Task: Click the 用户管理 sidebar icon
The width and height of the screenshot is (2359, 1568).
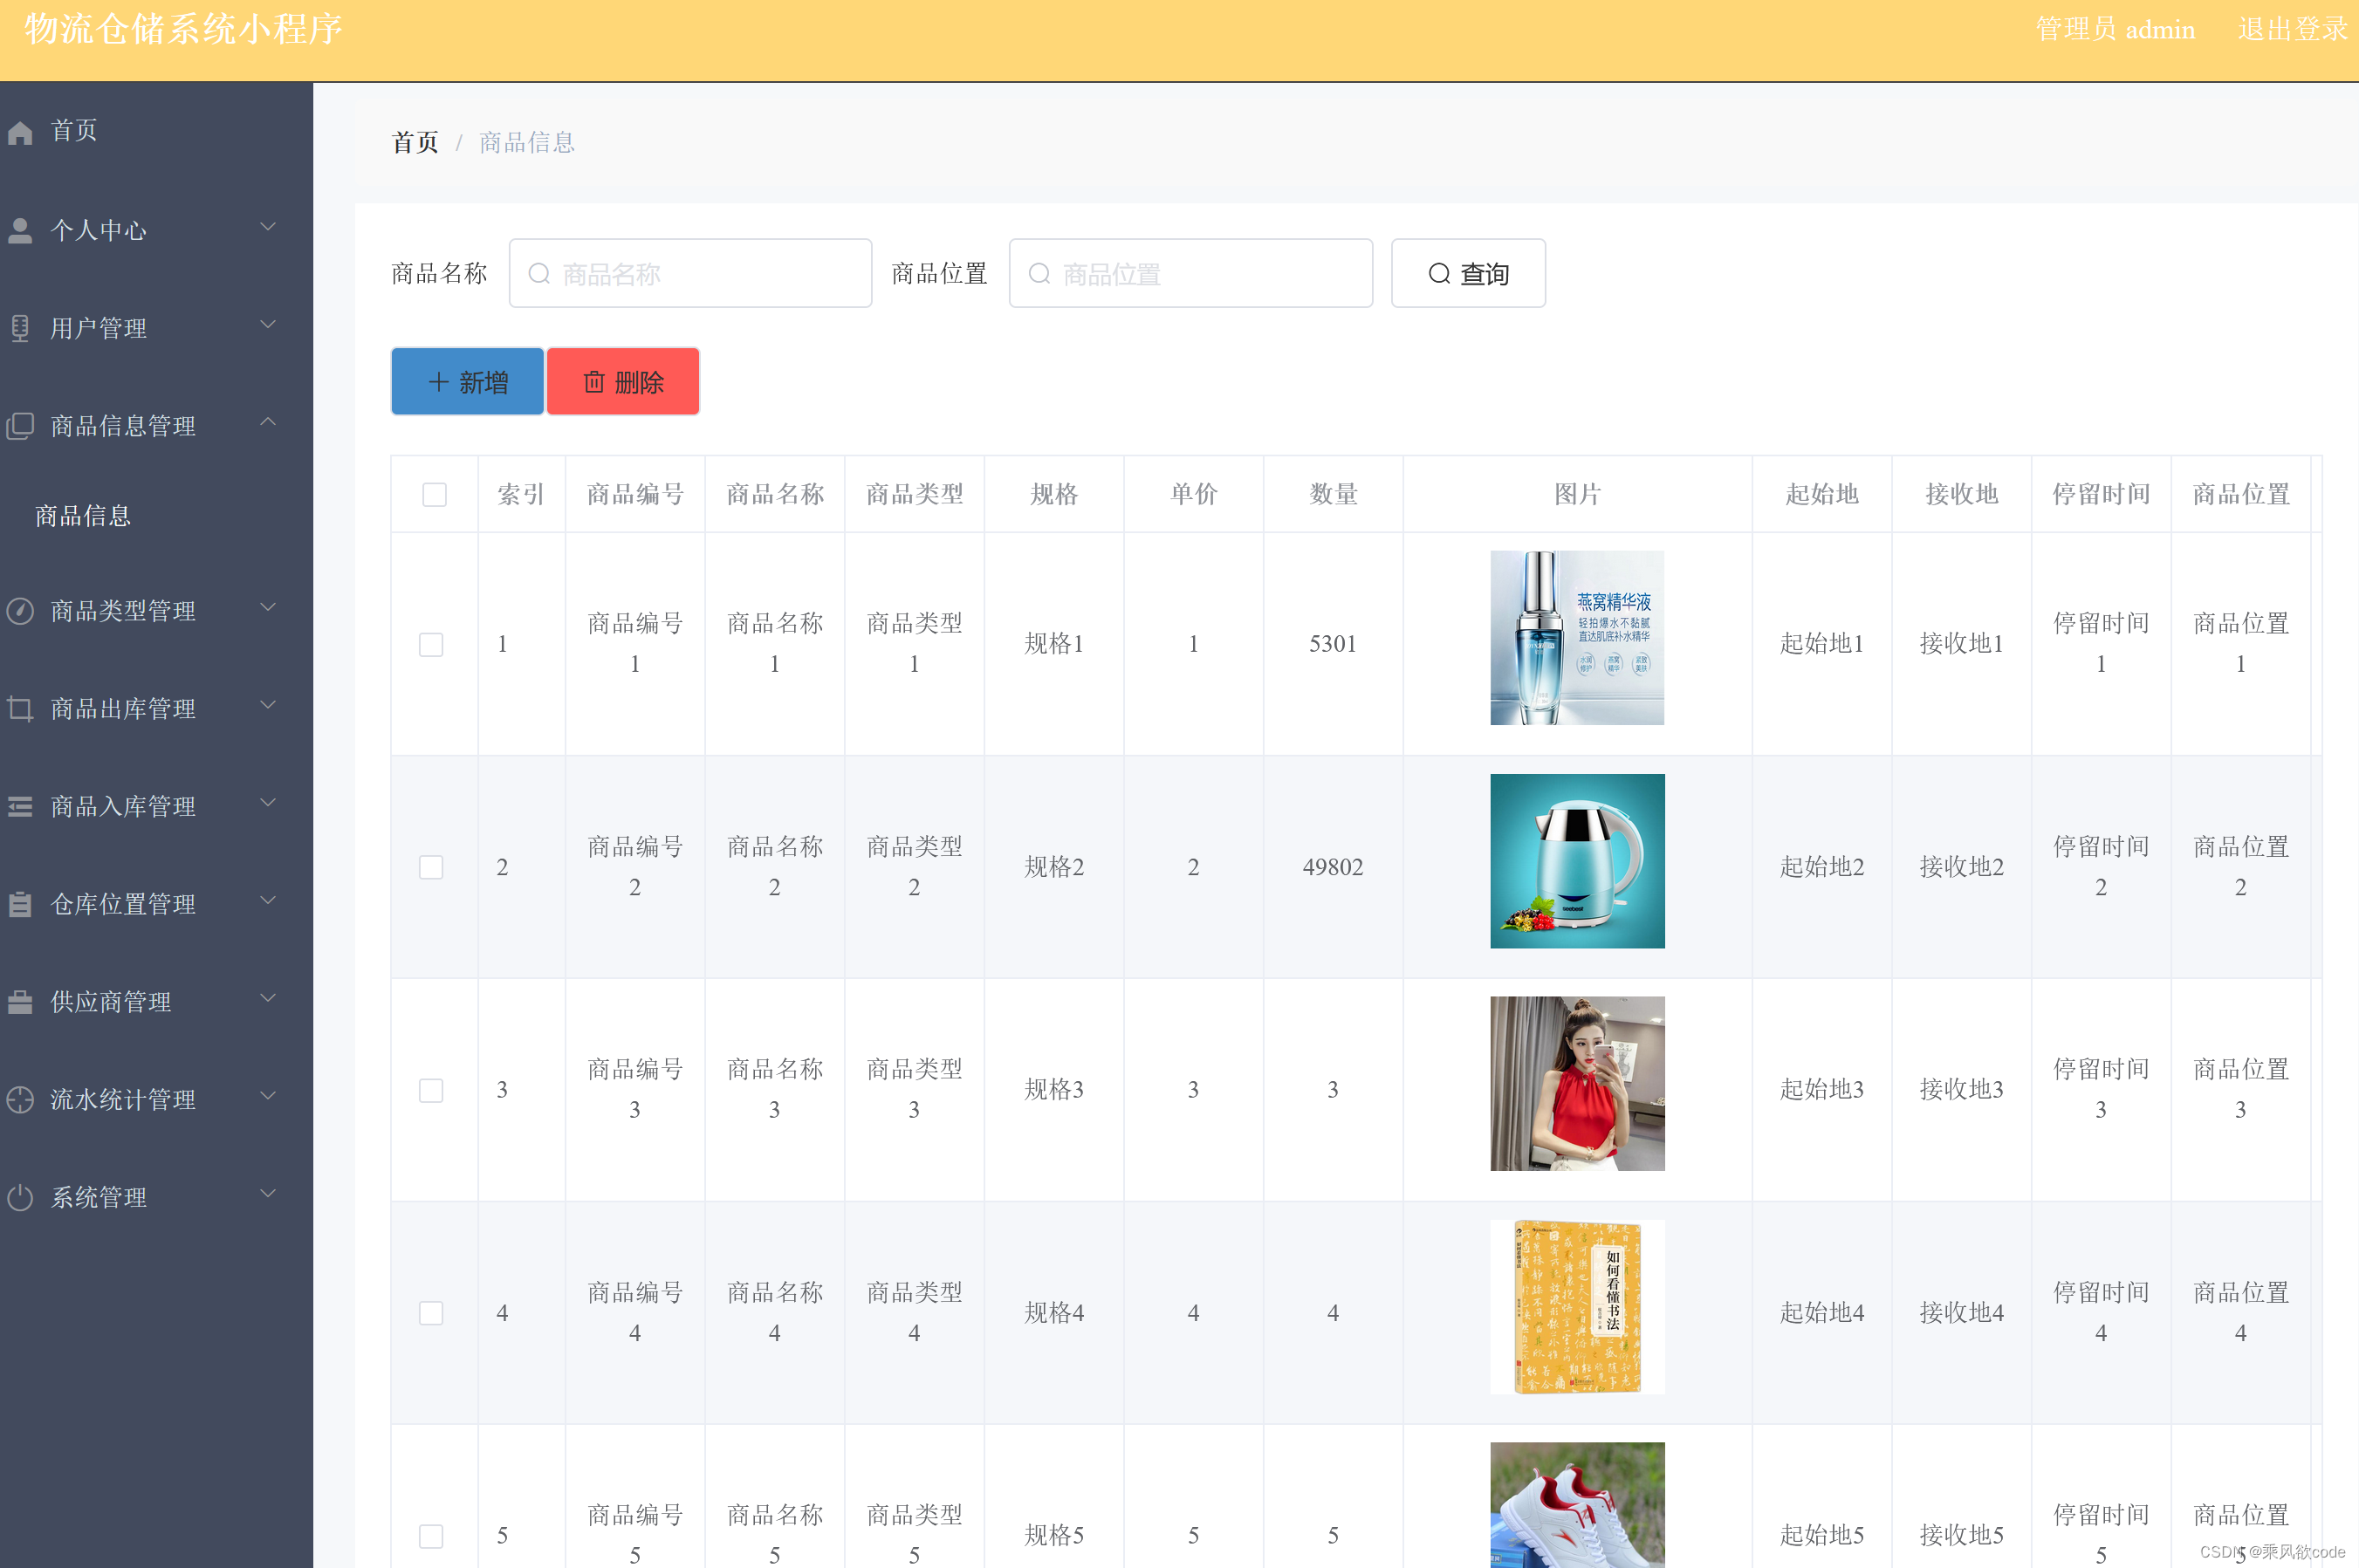Action: pyautogui.click(x=20, y=328)
